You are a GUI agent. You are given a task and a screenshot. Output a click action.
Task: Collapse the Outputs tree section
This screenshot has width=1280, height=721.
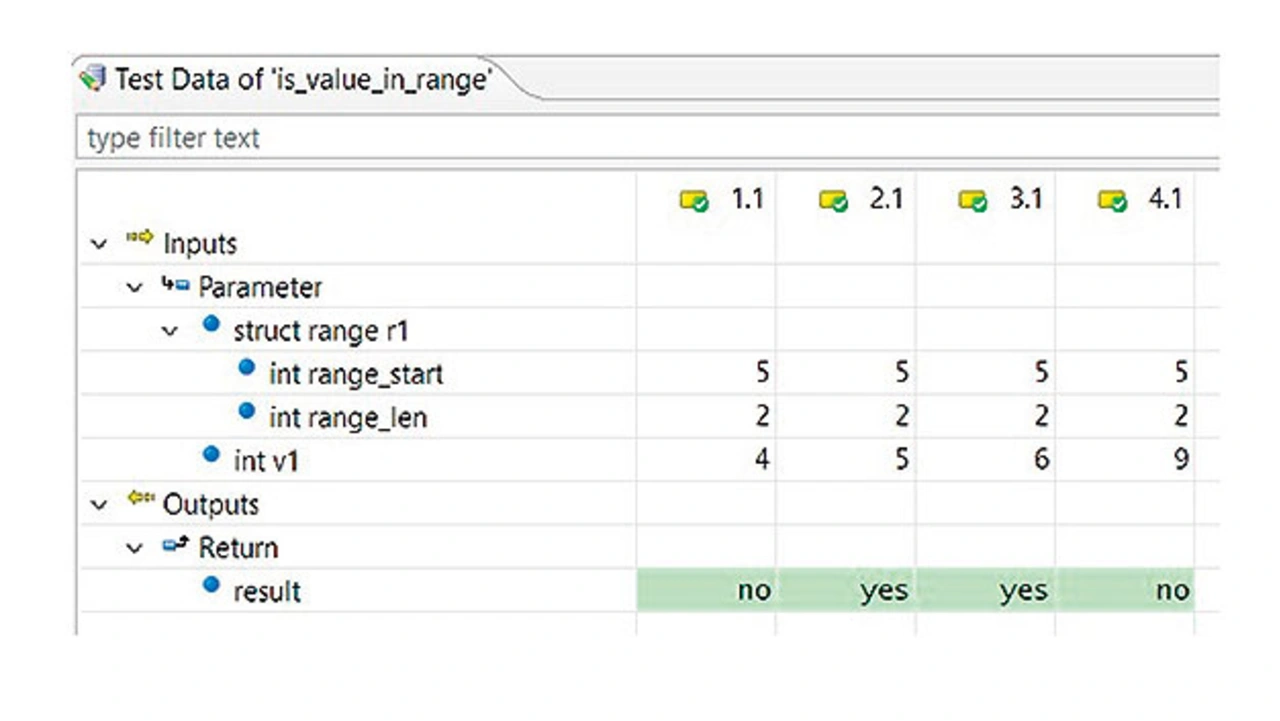(x=98, y=505)
